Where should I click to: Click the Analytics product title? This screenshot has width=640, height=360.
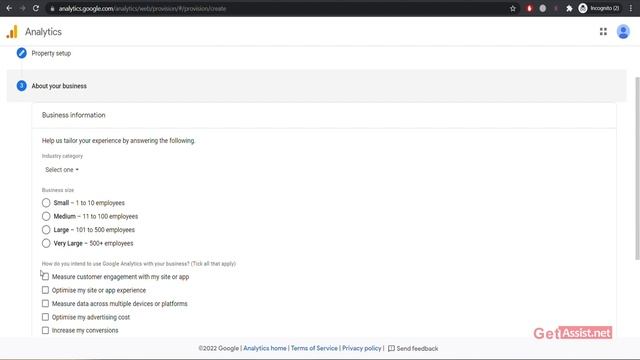[43, 32]
